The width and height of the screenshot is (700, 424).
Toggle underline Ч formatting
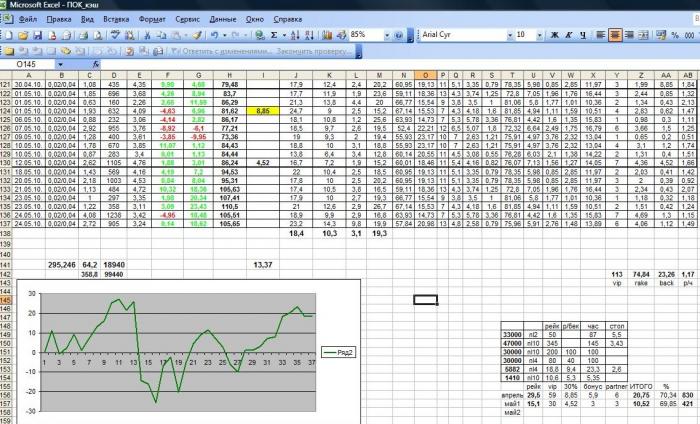click(583, 35)
